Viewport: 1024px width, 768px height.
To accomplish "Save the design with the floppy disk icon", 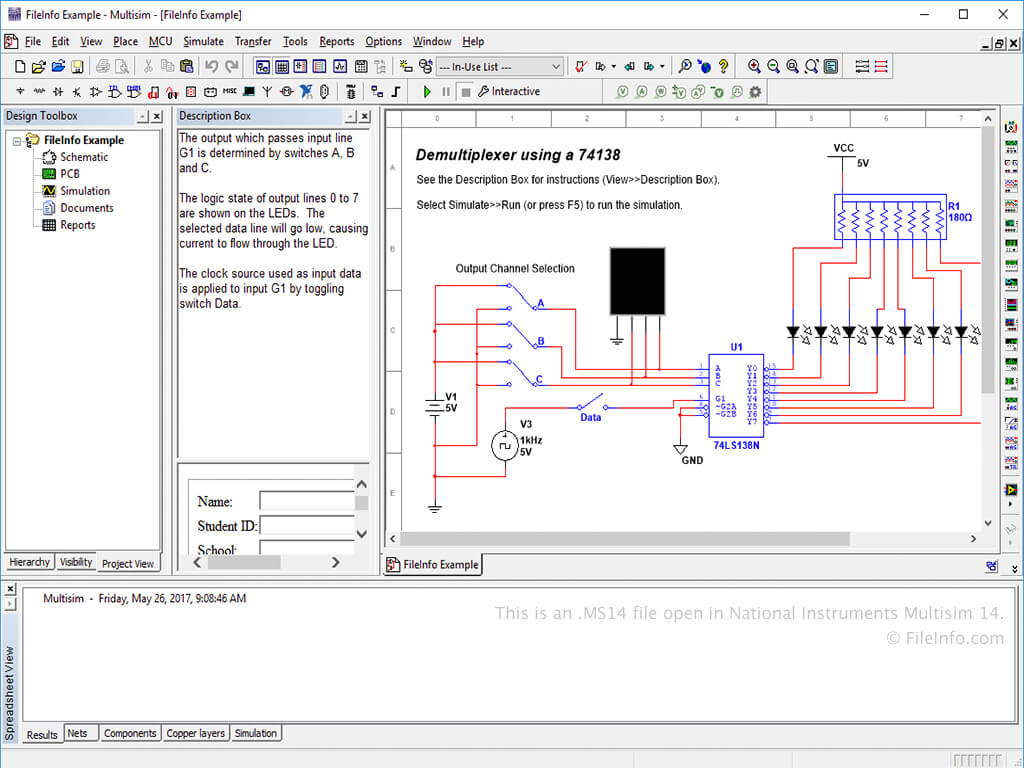I will tap(77, 67).
